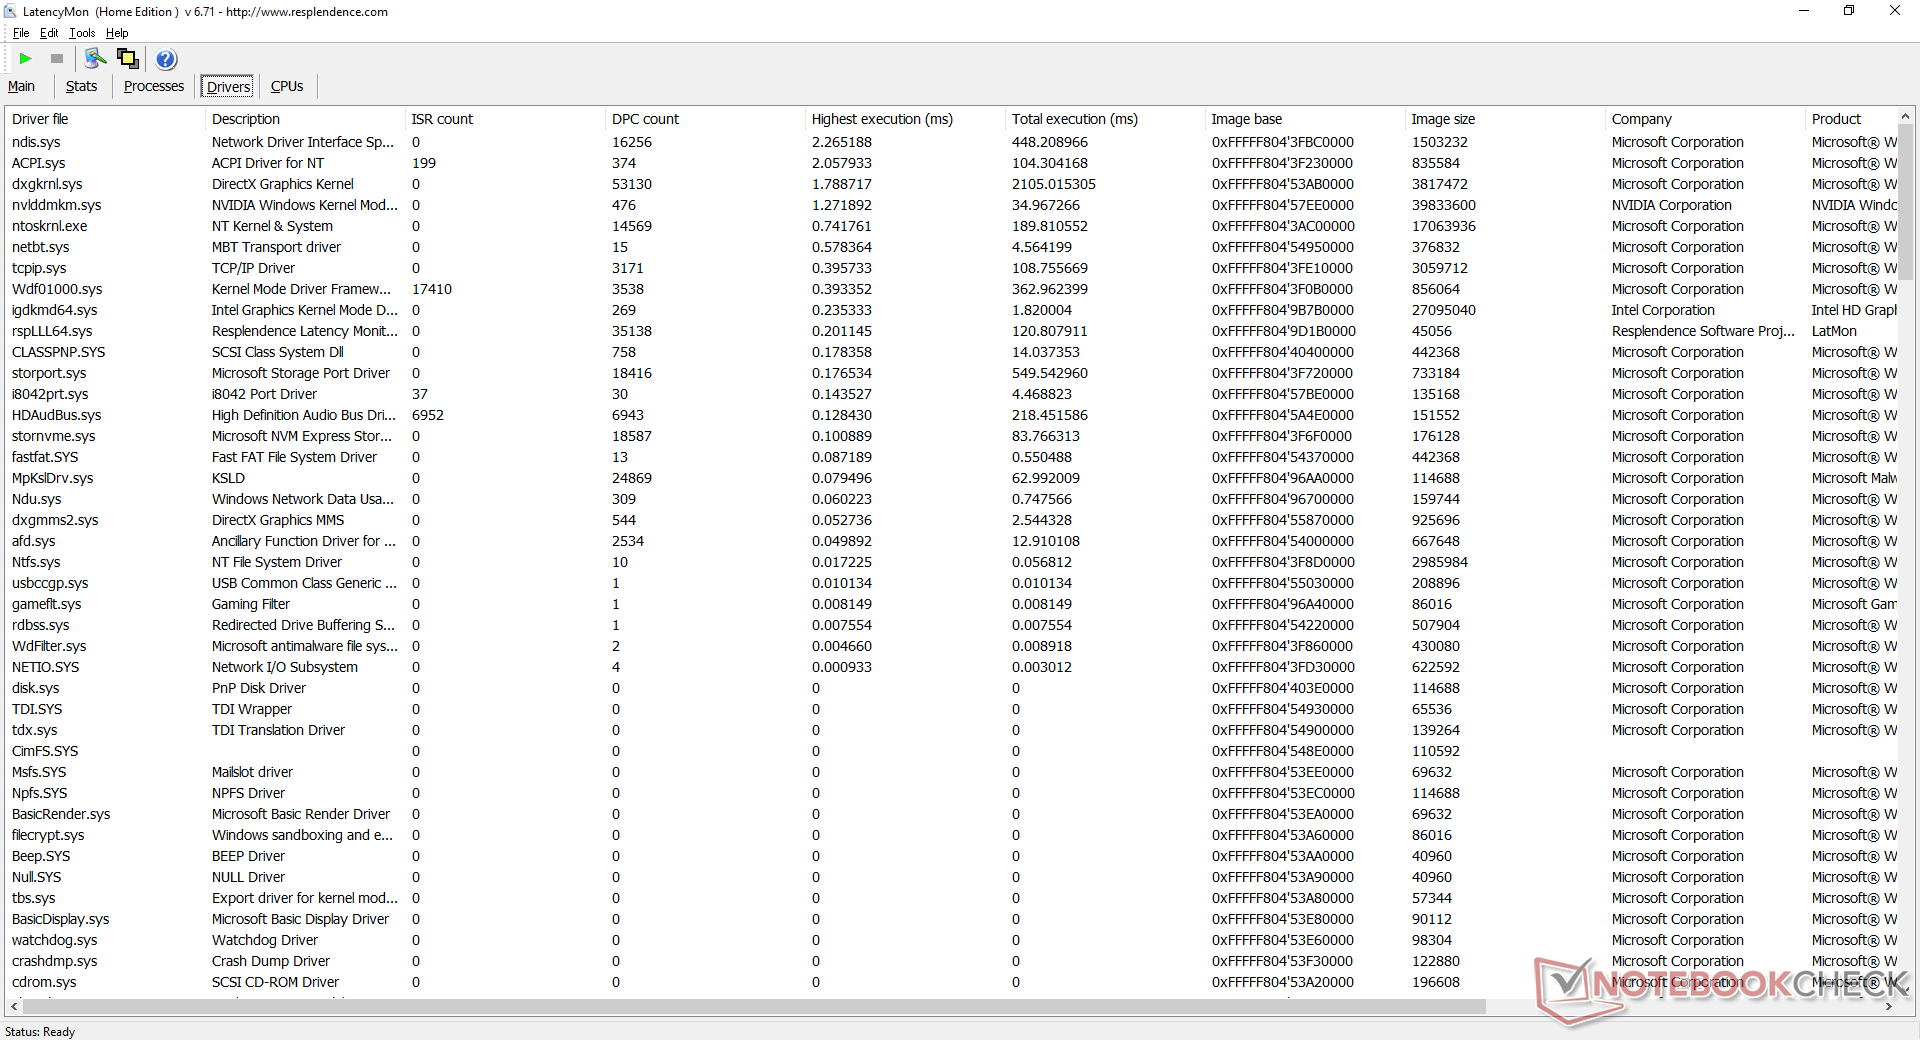
Task: Click the horizontal scrollbar left arrow
Action: point(14,1007)
